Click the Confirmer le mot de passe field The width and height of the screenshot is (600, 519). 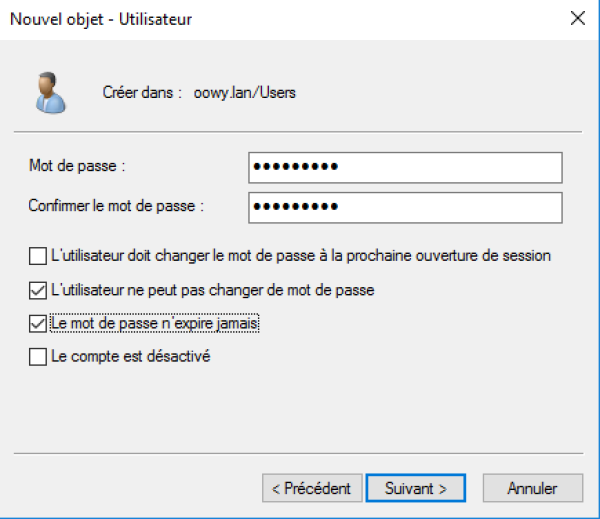pos(405,207)
